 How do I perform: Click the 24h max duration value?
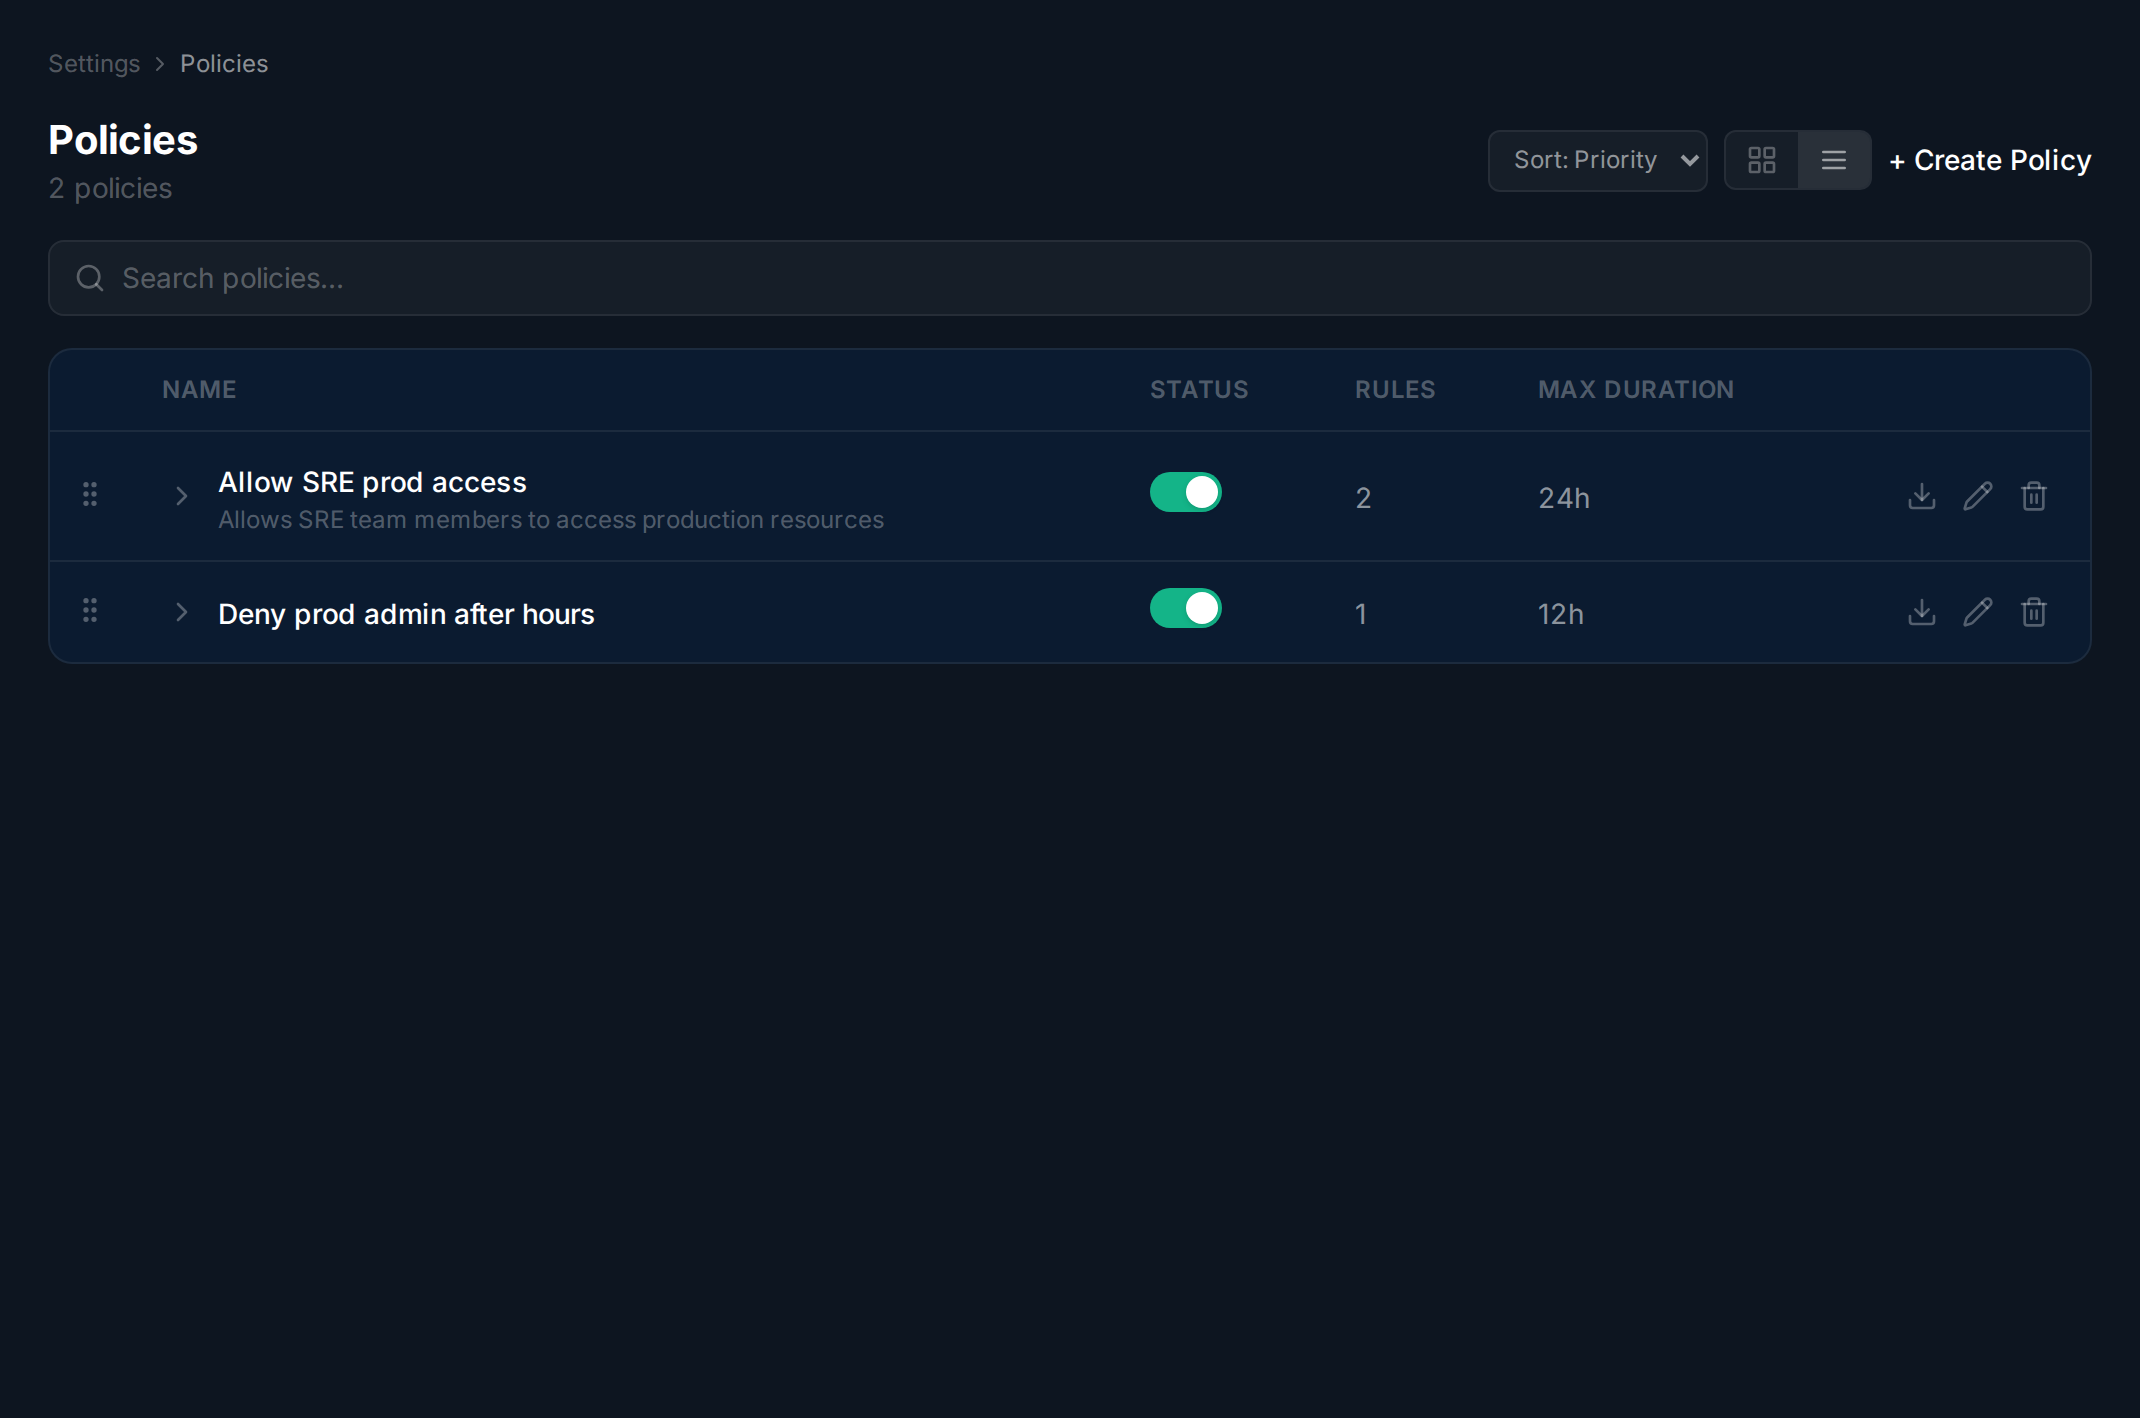[x=1564, y=498]
